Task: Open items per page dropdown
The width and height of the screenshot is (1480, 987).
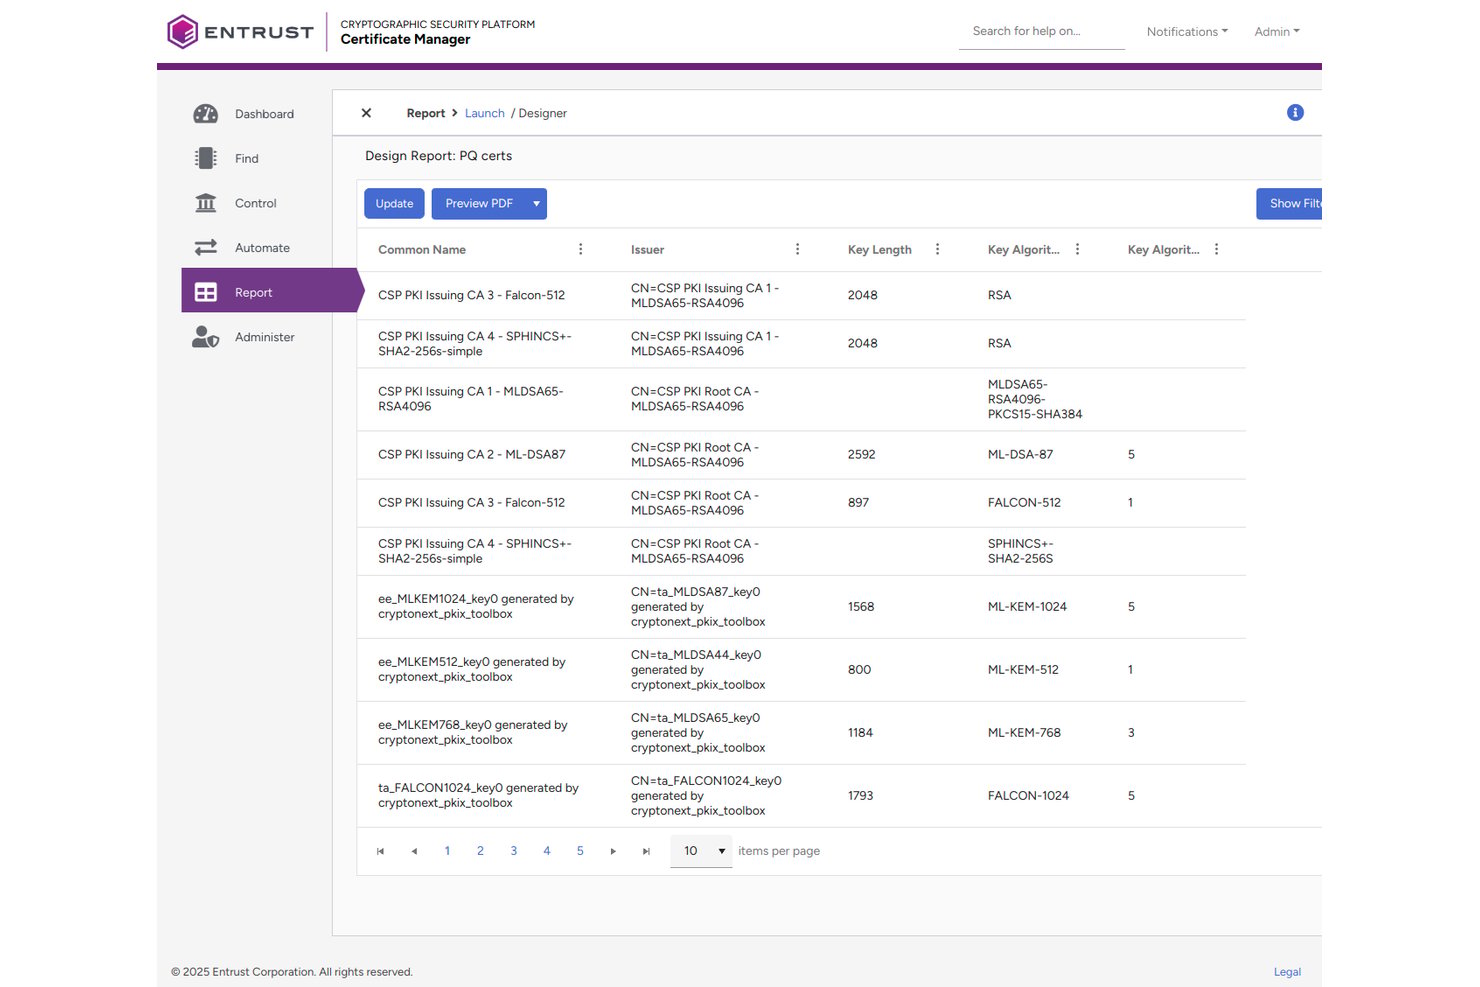Action: point(701,851)
